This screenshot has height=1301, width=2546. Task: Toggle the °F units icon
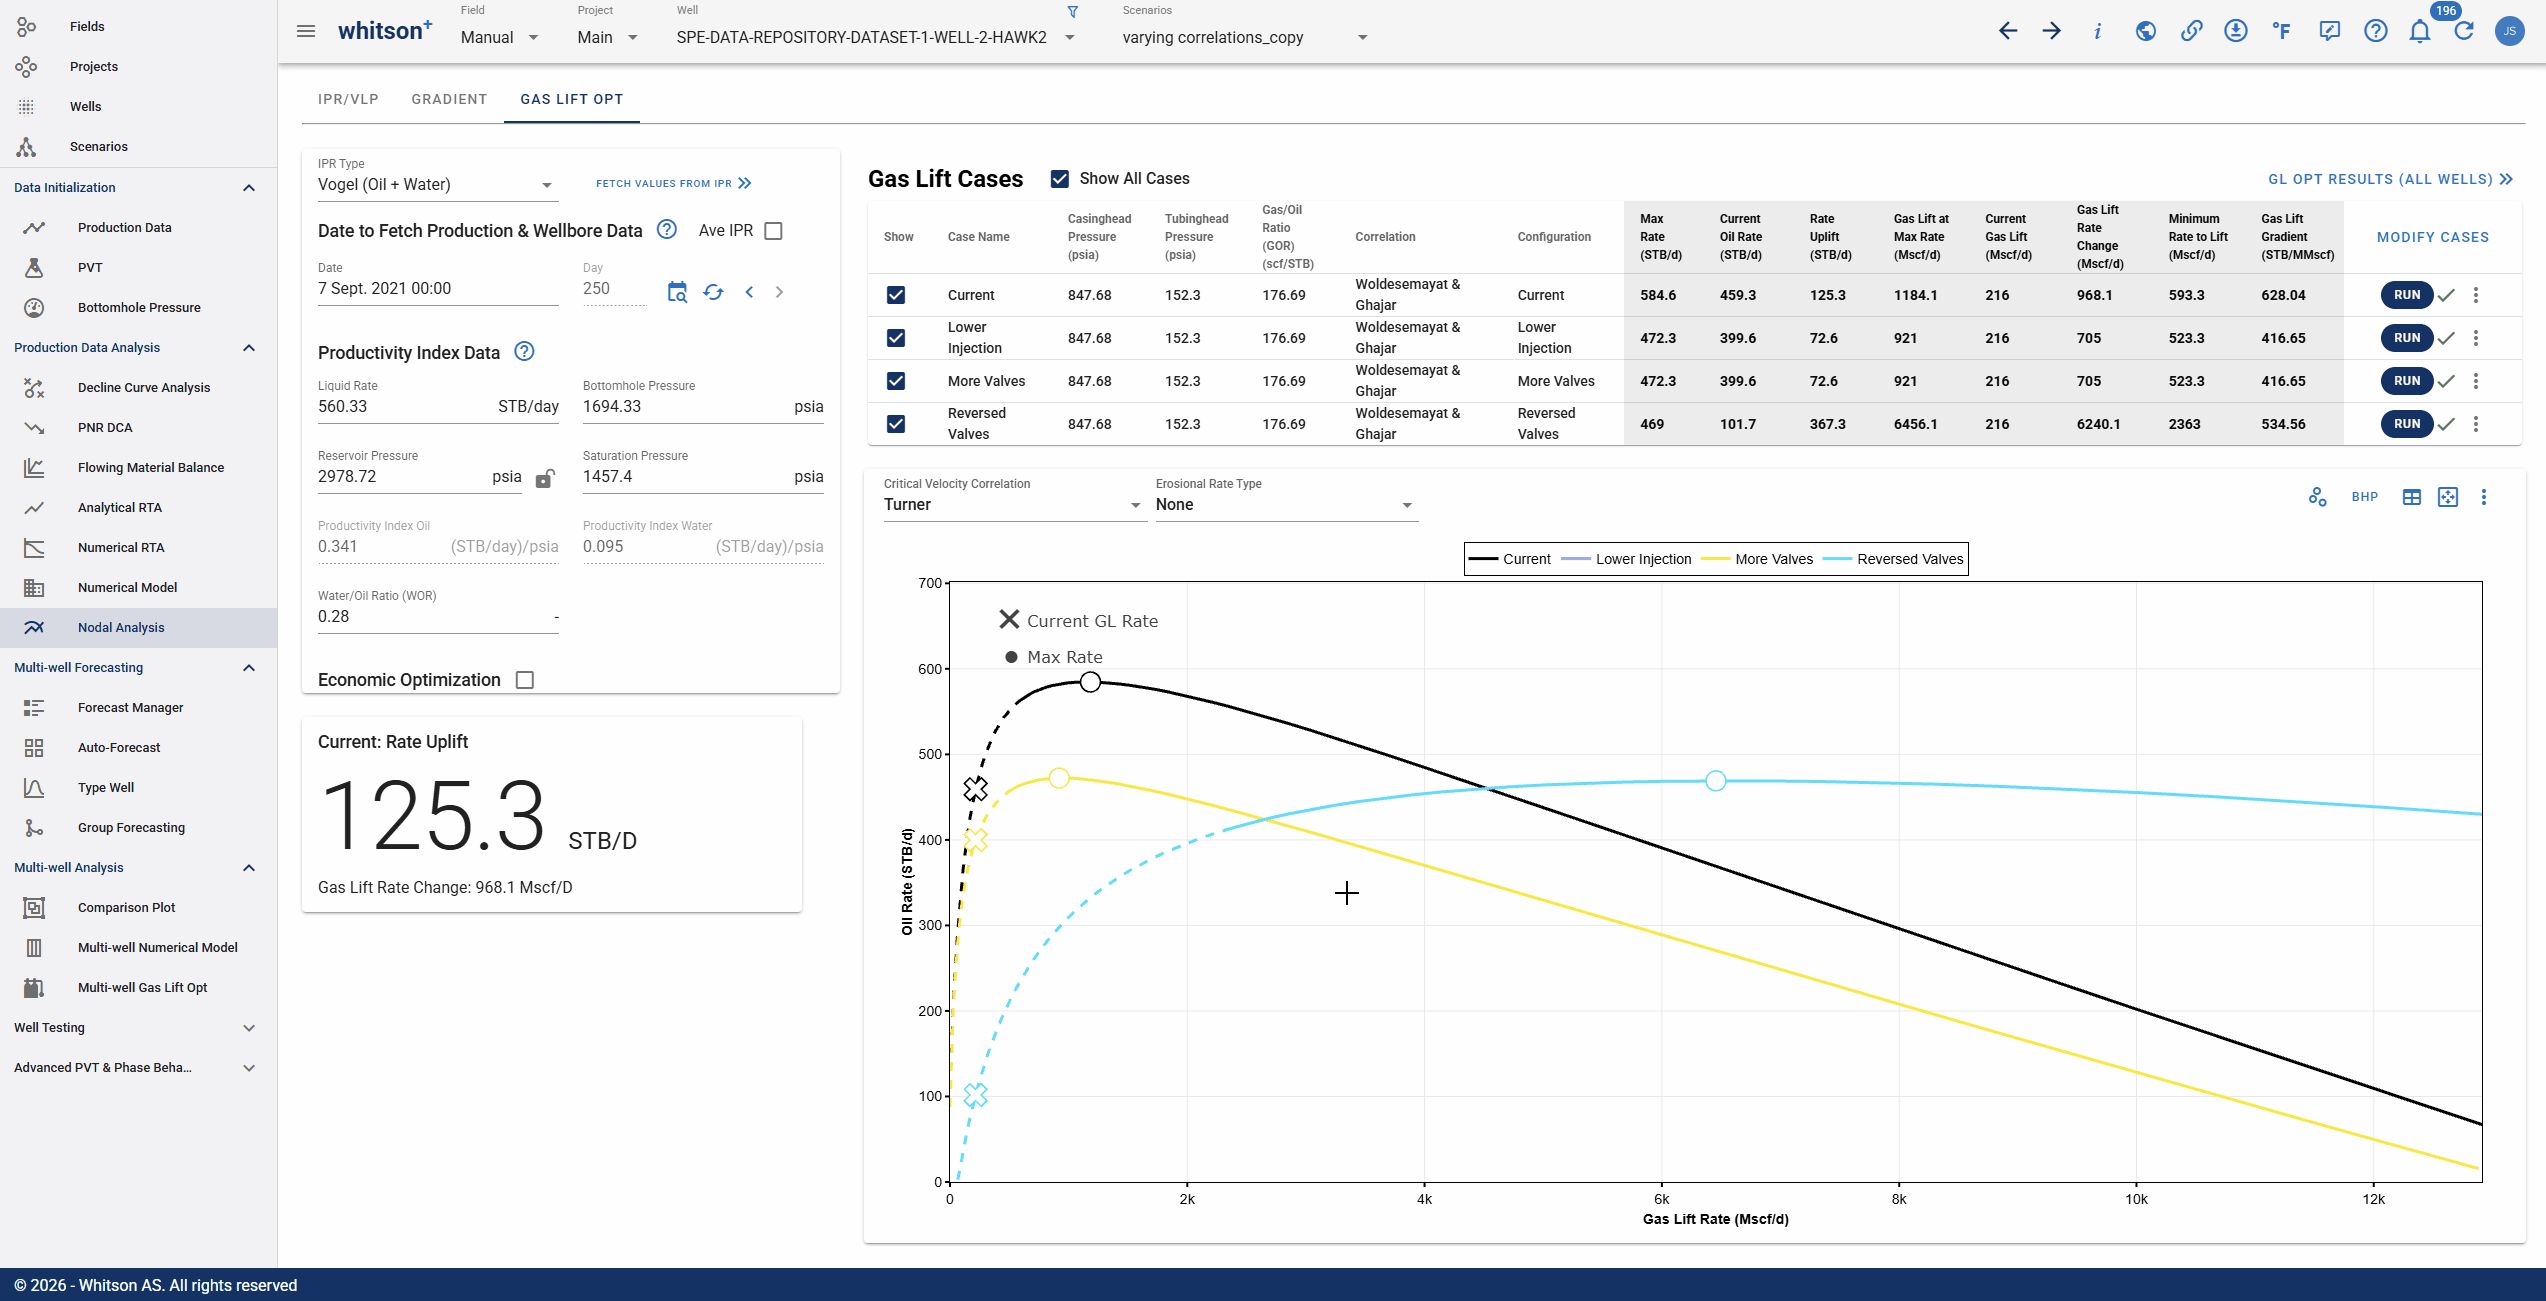click(x=2281, y=31)
